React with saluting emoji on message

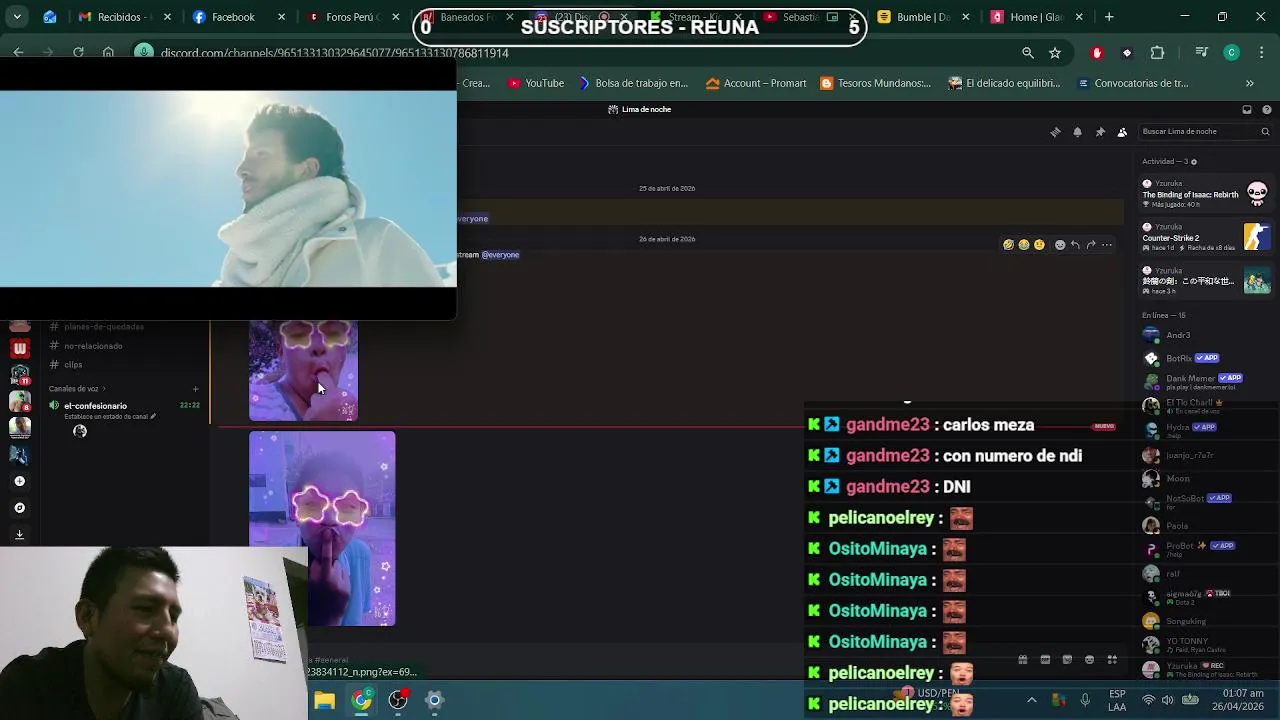click(1039, 245)
